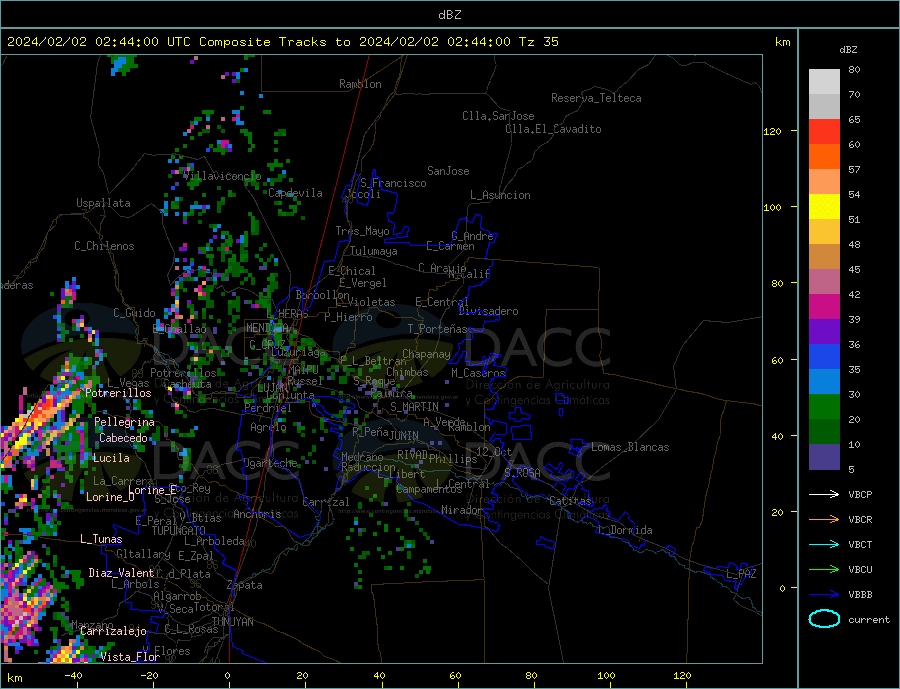Screen dimensions: 900x689
Task: Click the 'Potrerillos' white label
Action: [118, 393]
